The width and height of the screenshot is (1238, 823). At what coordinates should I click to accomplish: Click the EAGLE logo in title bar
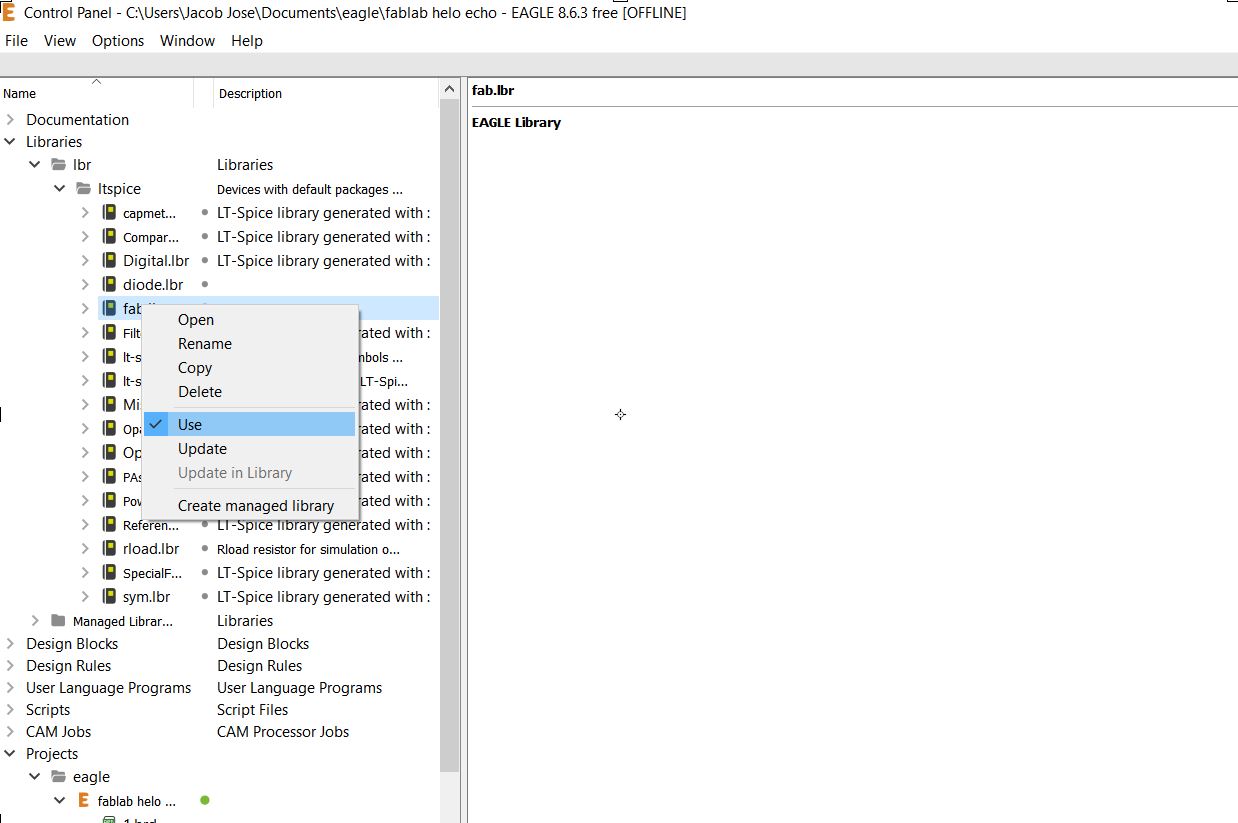[9, 13]
